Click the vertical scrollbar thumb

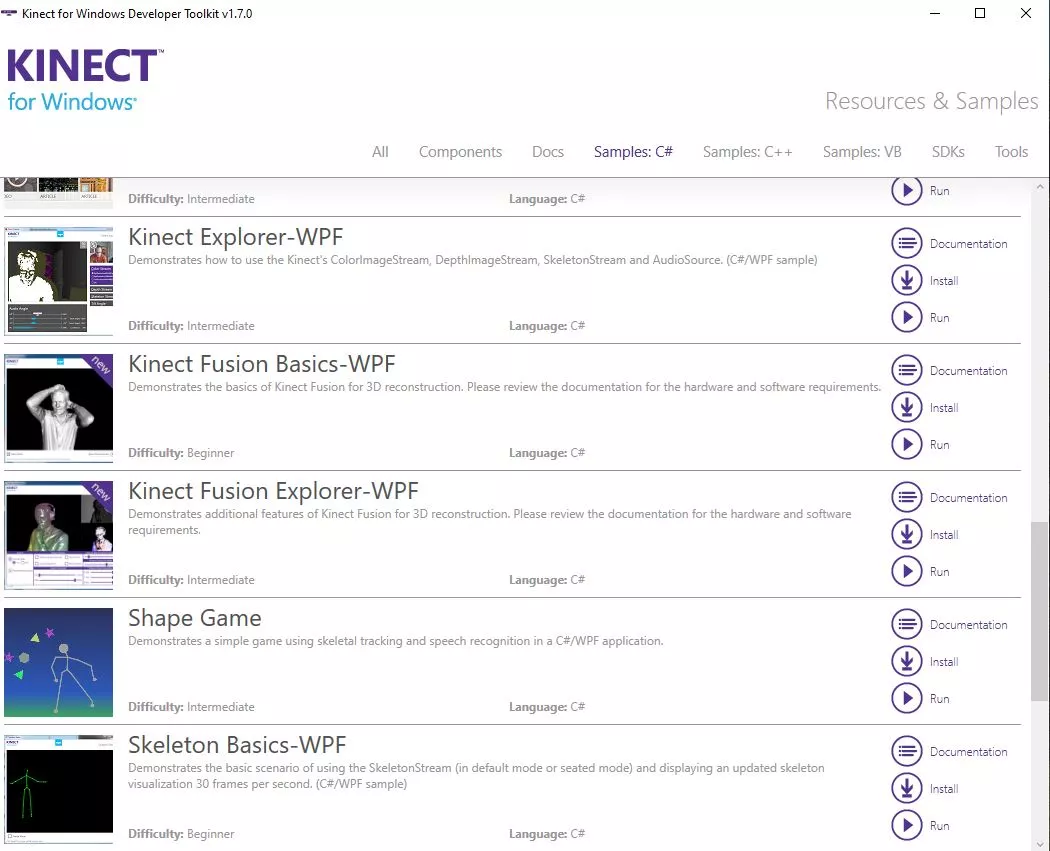click(x=1040, y=612)
